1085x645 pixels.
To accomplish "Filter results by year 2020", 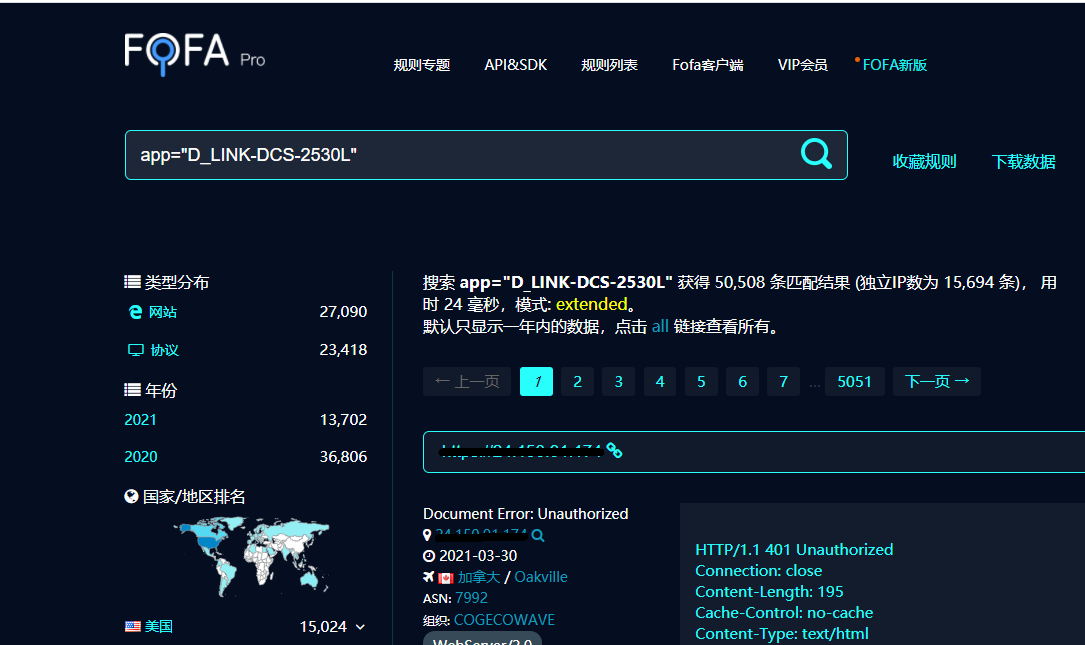I will tap(140, 457).
